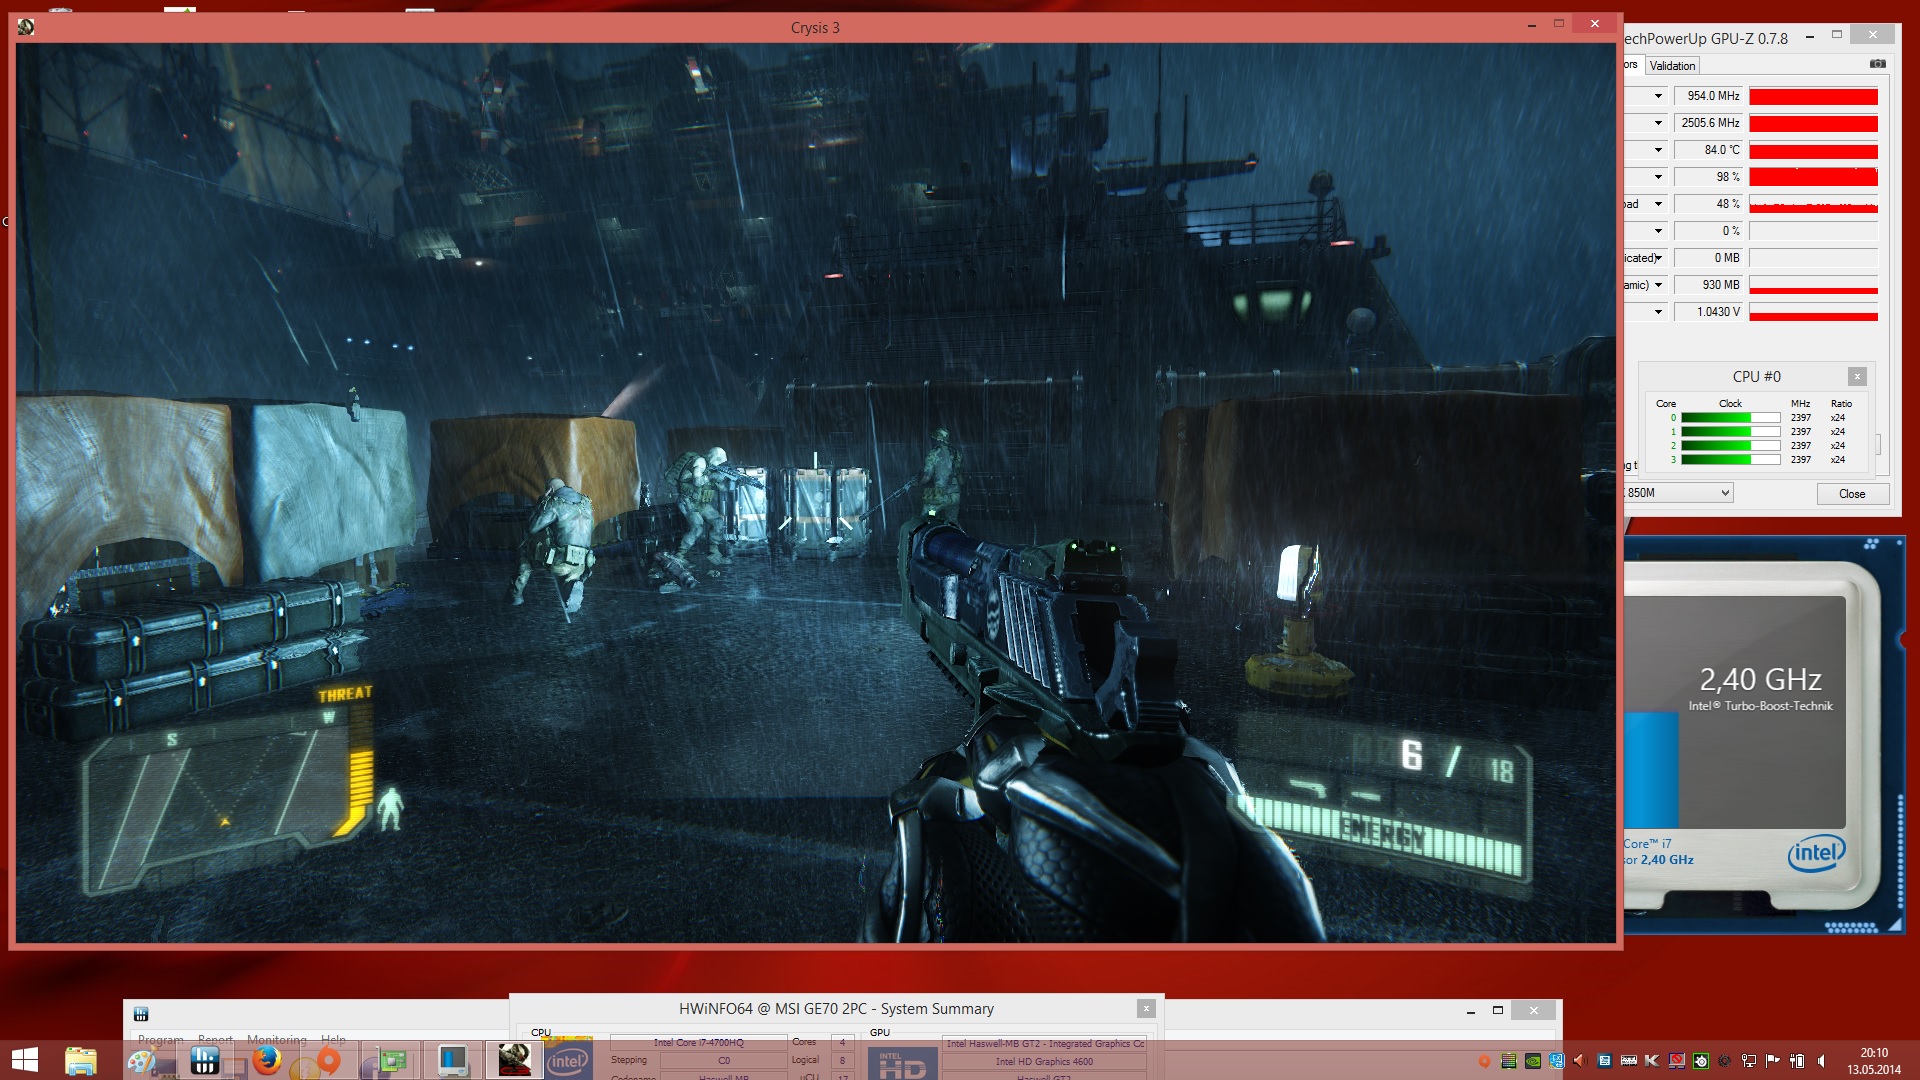Screen dimensions: 1920x1080
Task: Open the network connection tray icon
Action: (x=1748, y=1061)
